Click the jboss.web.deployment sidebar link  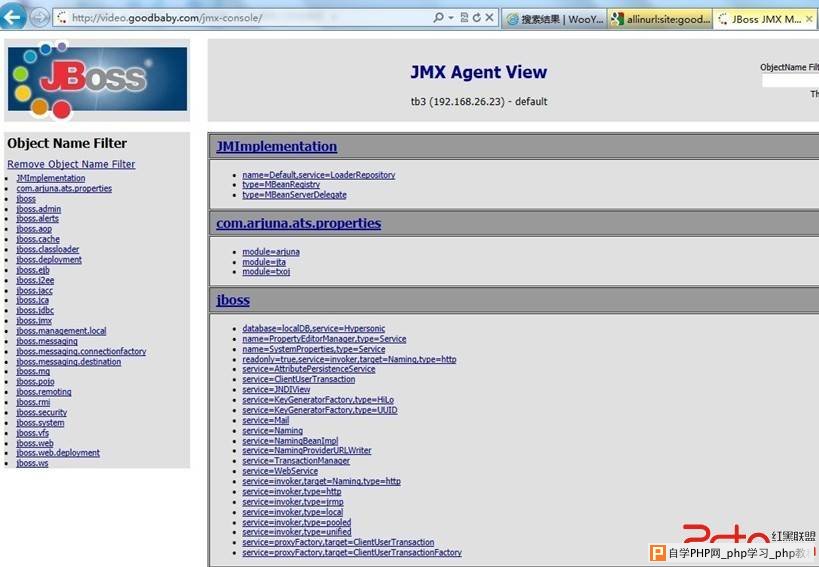(57, 453)
